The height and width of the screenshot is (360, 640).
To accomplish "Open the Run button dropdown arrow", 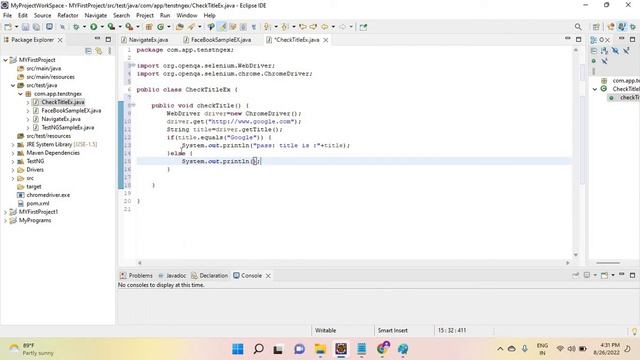I will (x=102, y=27).
